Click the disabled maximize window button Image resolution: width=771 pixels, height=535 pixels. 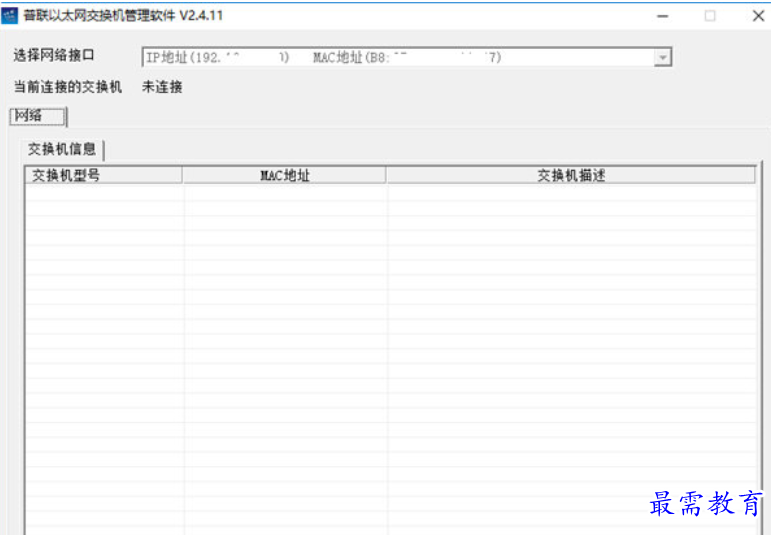click(710, 16)
